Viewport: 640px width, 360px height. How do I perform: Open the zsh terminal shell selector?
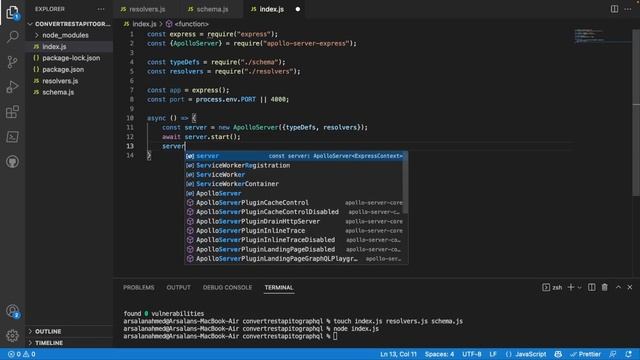point(552,287)
